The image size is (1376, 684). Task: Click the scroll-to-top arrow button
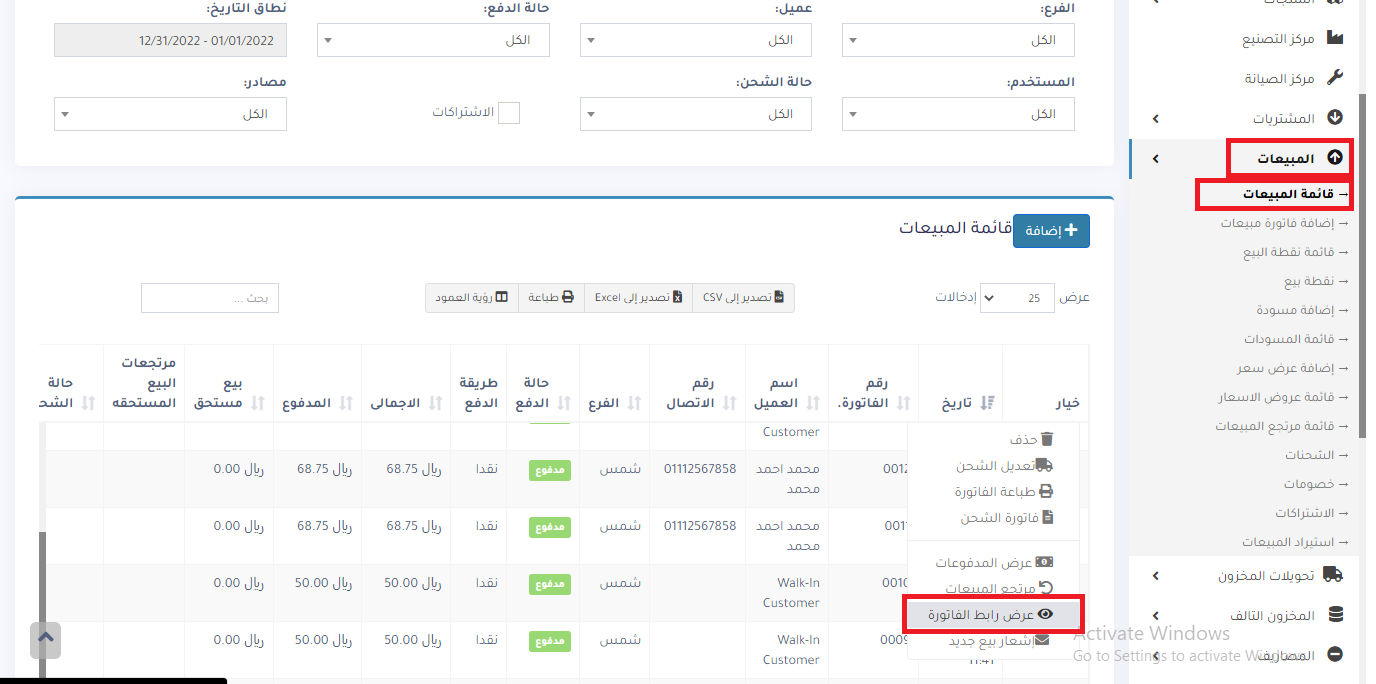(x=46, y=639)
